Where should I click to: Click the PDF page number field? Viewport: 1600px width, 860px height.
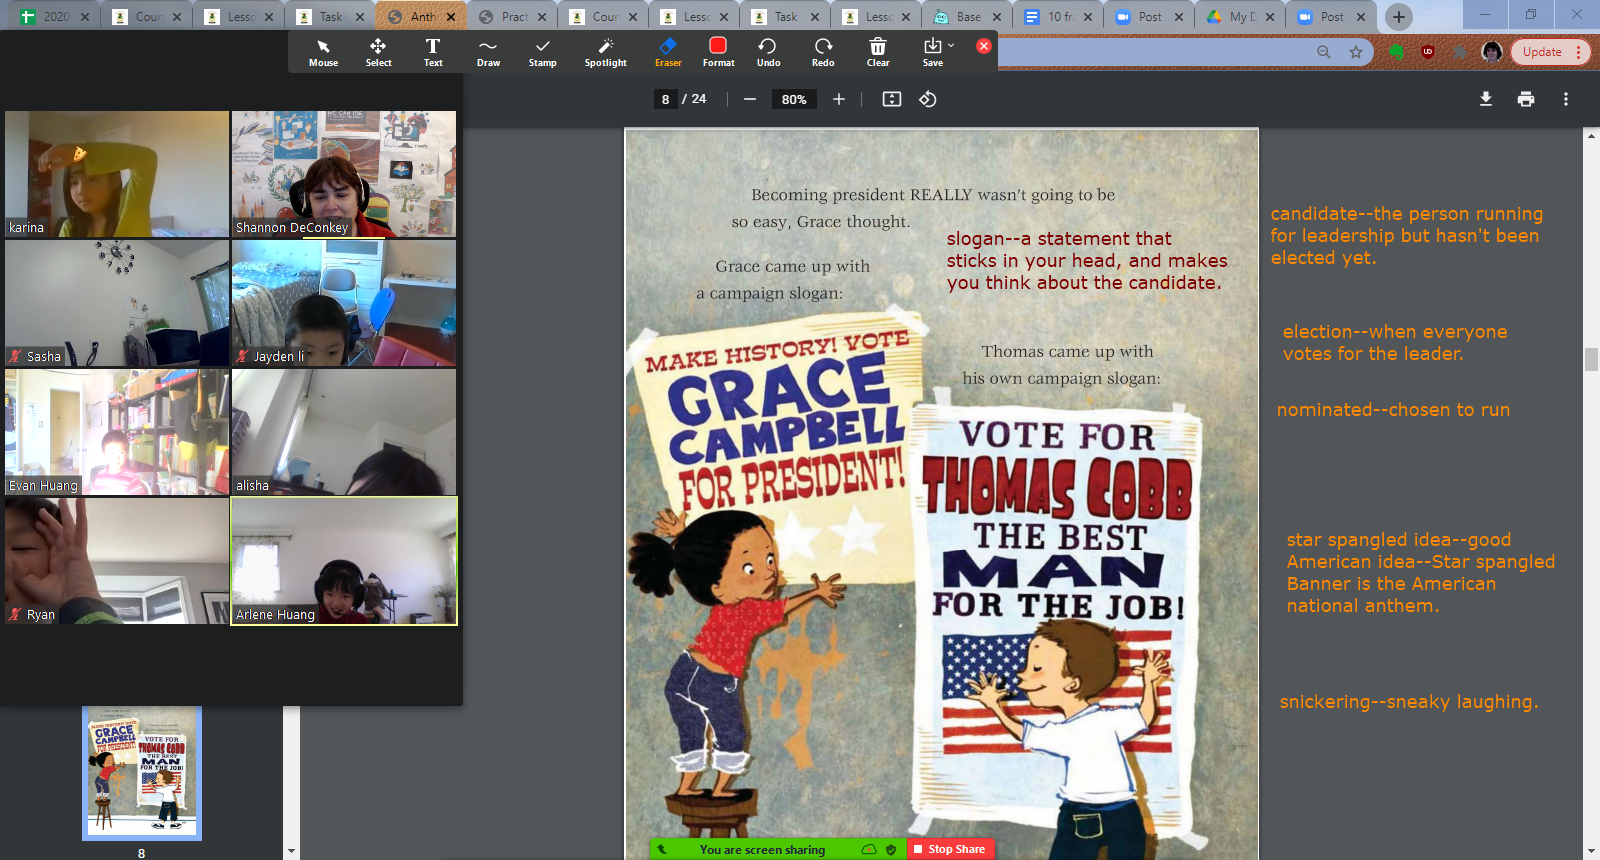(x=665, y=99)
